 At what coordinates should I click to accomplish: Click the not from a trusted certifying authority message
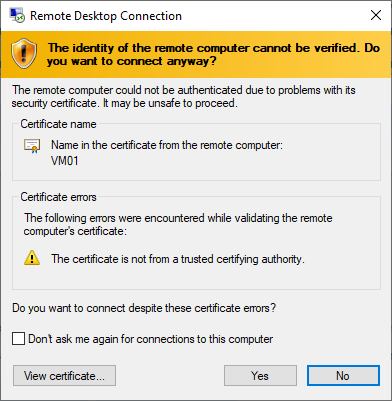178,259
